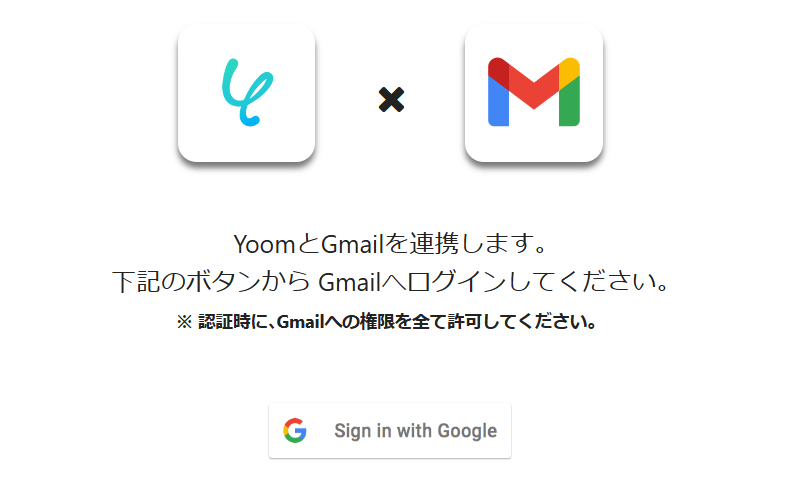
Task: Click "Gmail" in the login instruction line
Action: 349,282
